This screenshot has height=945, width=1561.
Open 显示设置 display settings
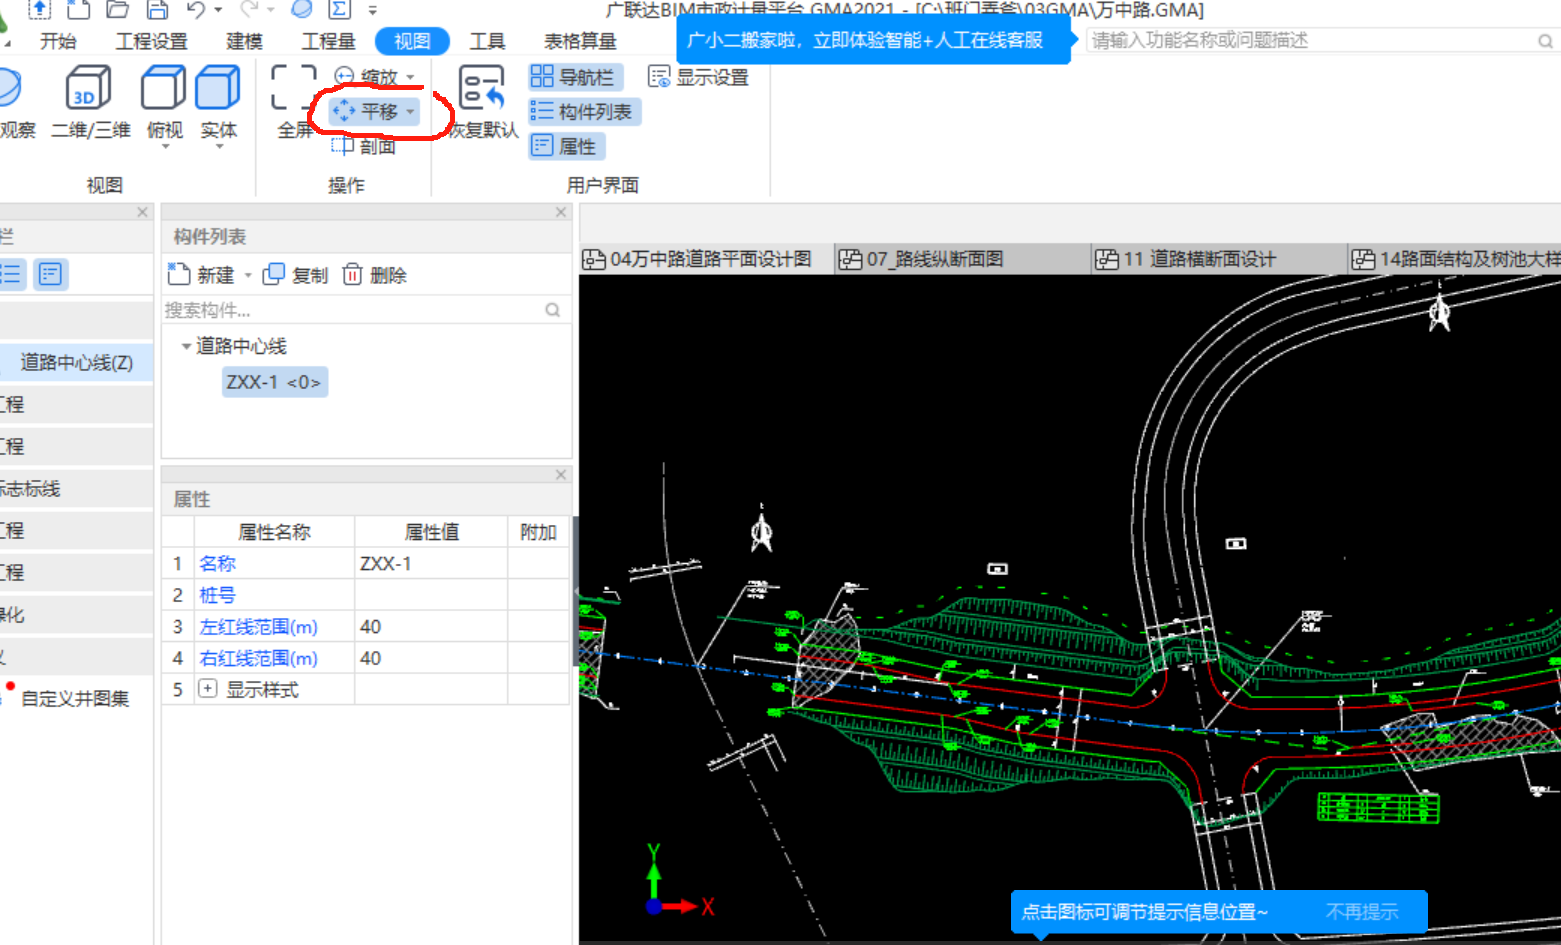699,77
